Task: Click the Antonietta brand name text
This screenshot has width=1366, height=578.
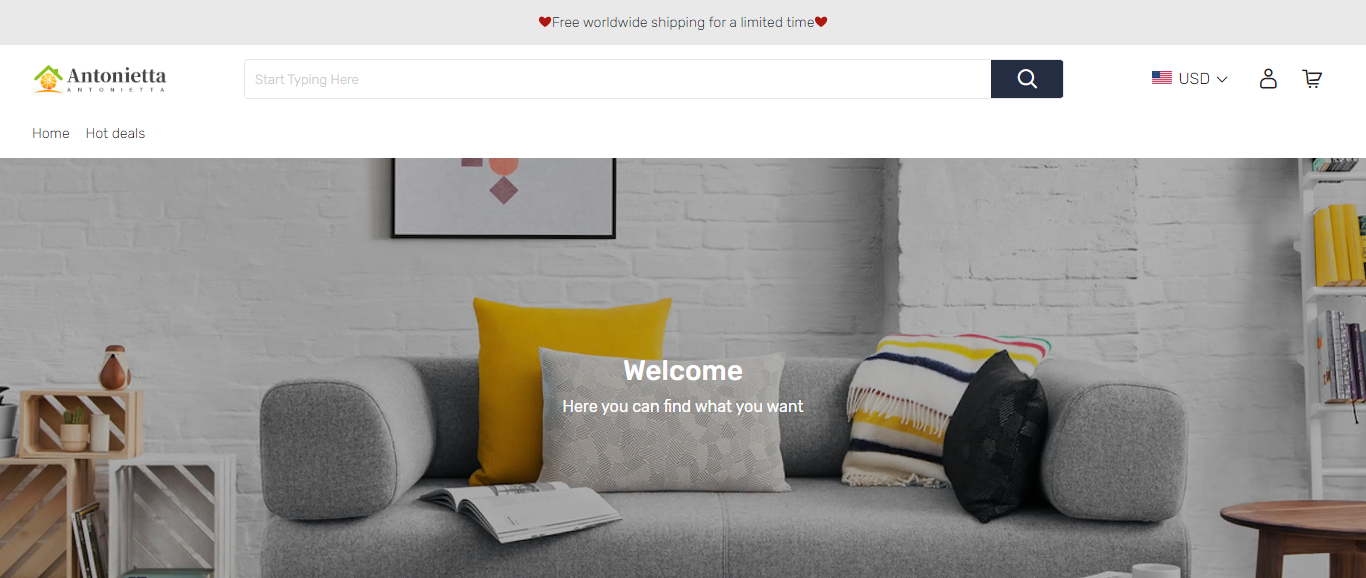Action: coord(117,76)
